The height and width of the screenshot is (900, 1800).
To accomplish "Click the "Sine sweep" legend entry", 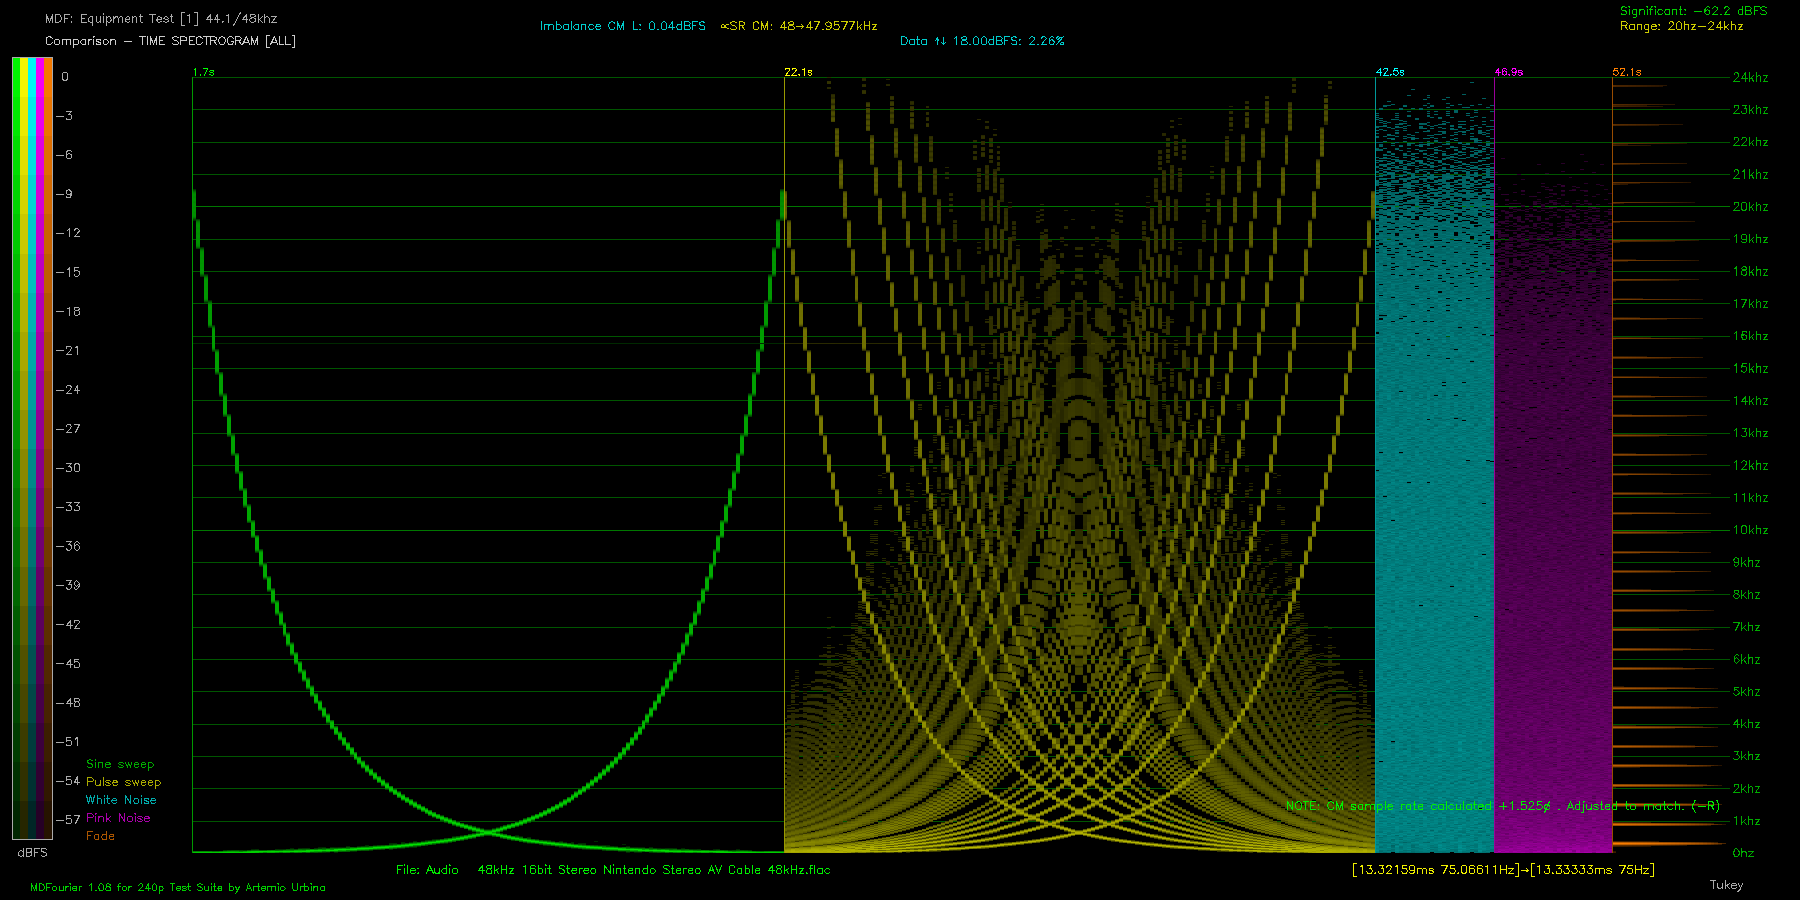I will pyautogui.click(x=120, y=764).
